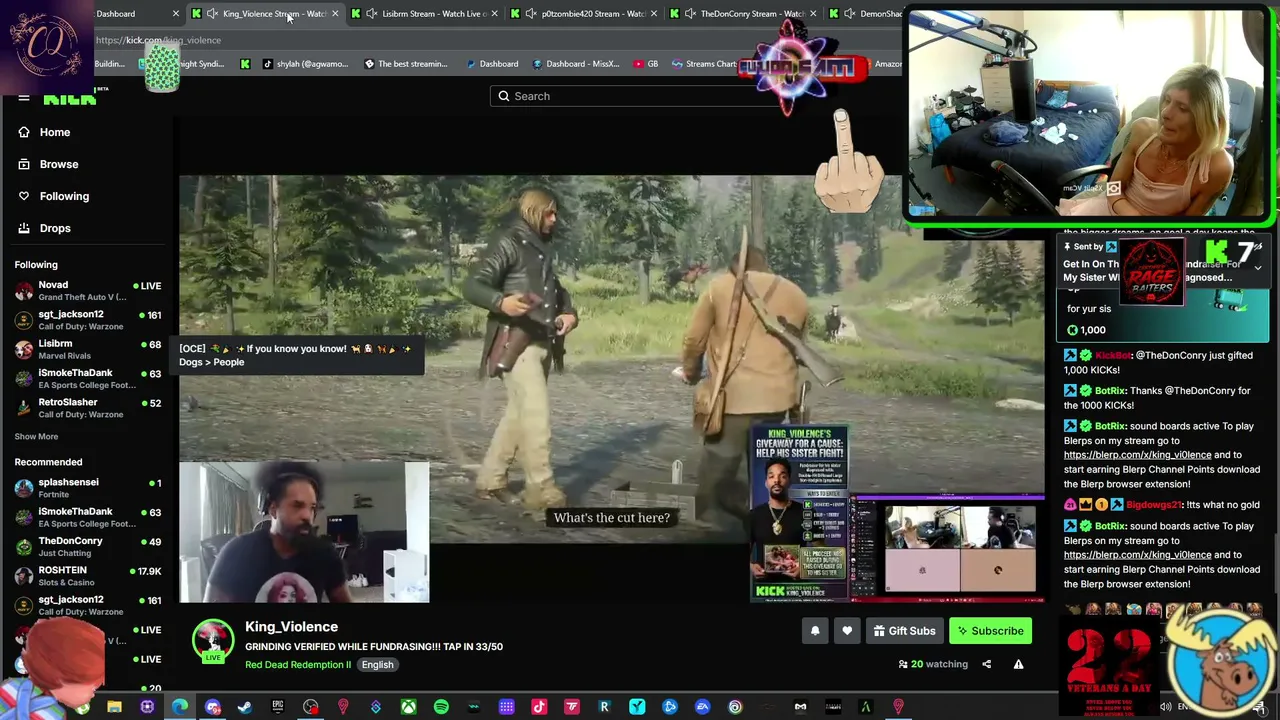This screenshot has width=1280, height=720.
Task: Open the TheDonConry recommended channel
Action: tap(88, 546)
